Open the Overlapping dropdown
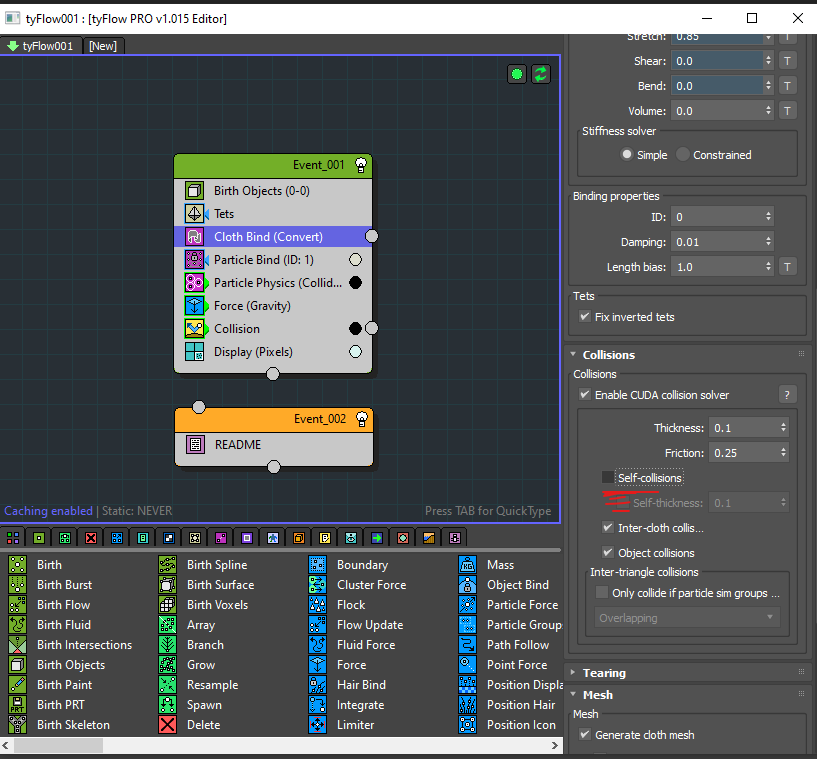This screenshot has height=759, width=817. 687,618
